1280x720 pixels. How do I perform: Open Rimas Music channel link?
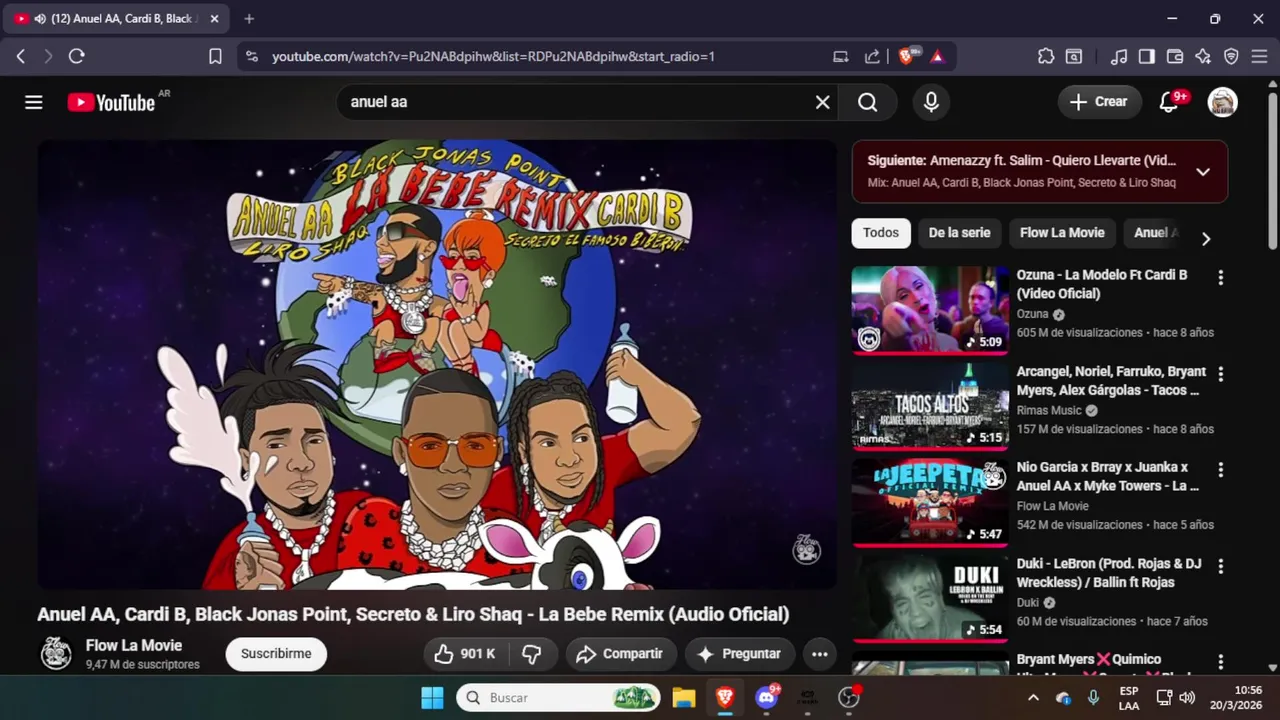tap(1049, 410)
